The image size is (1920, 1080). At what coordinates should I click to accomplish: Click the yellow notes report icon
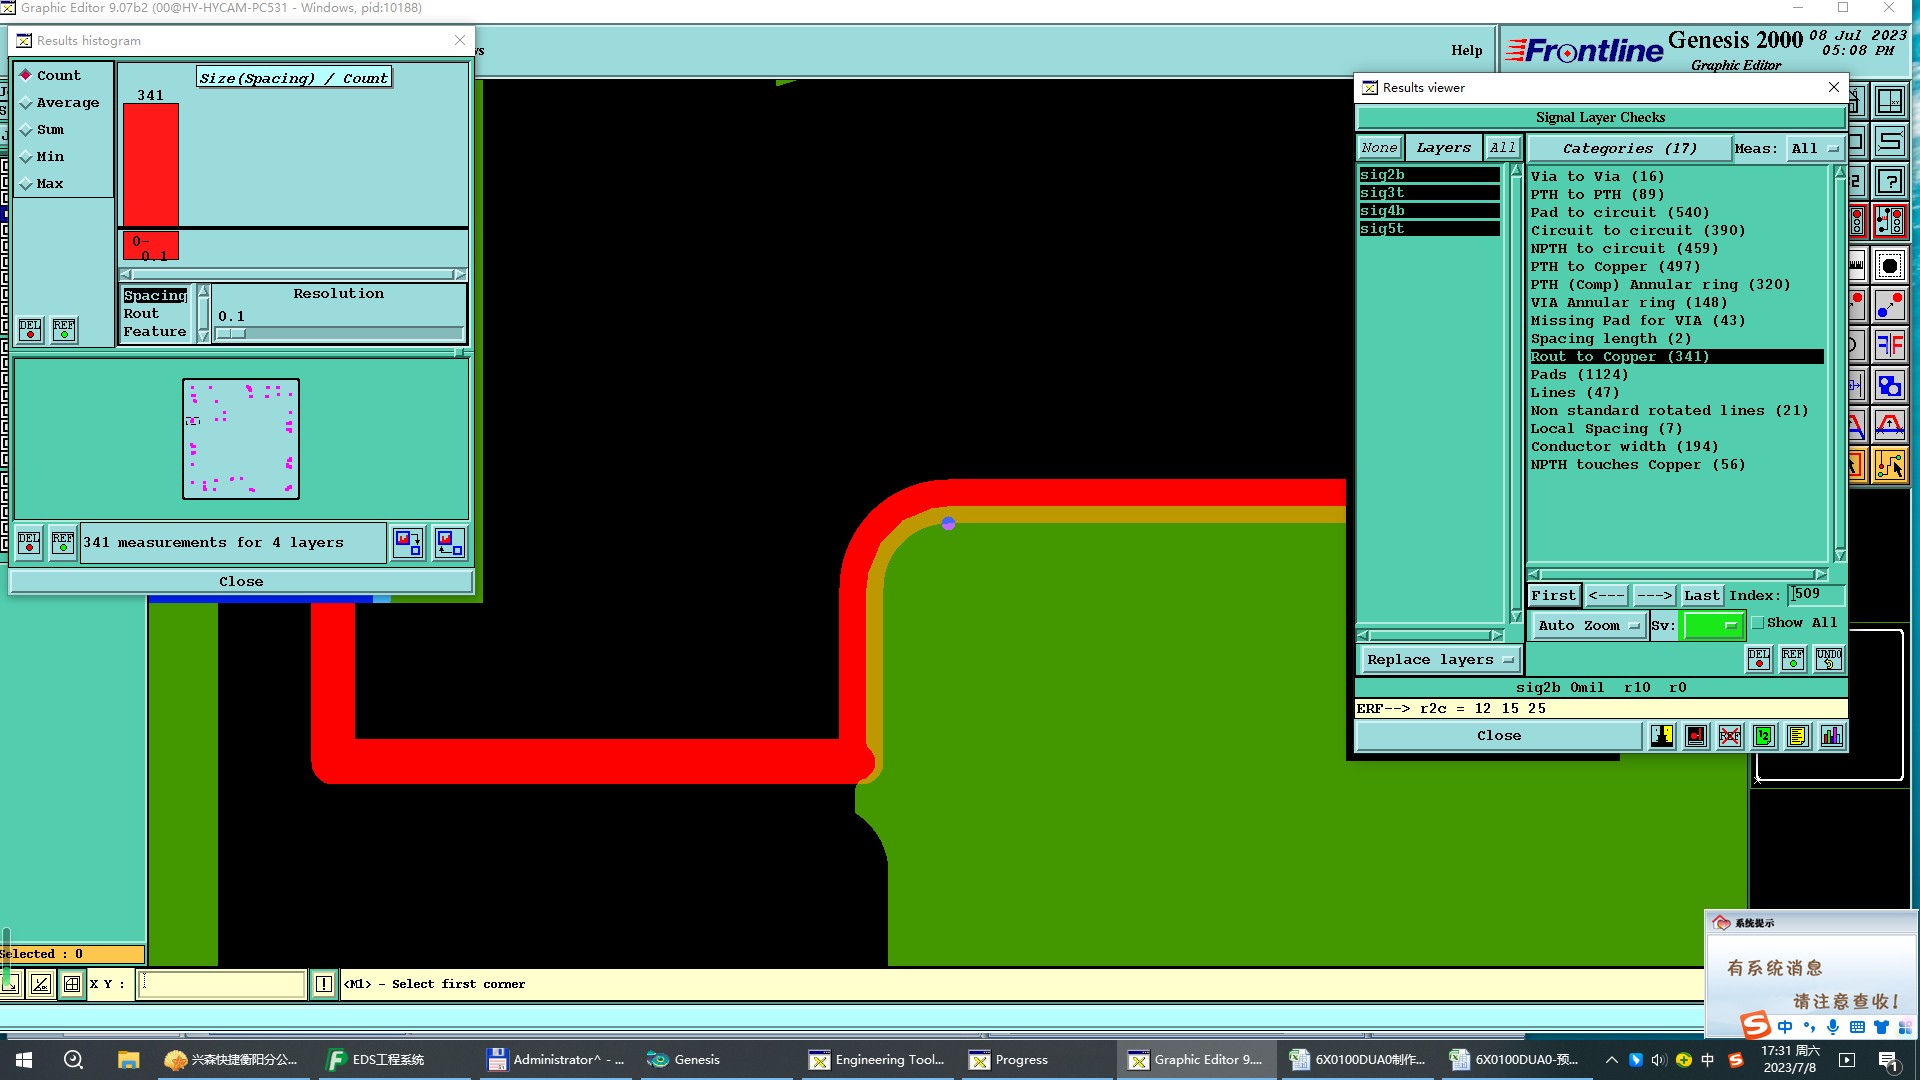1797,736
